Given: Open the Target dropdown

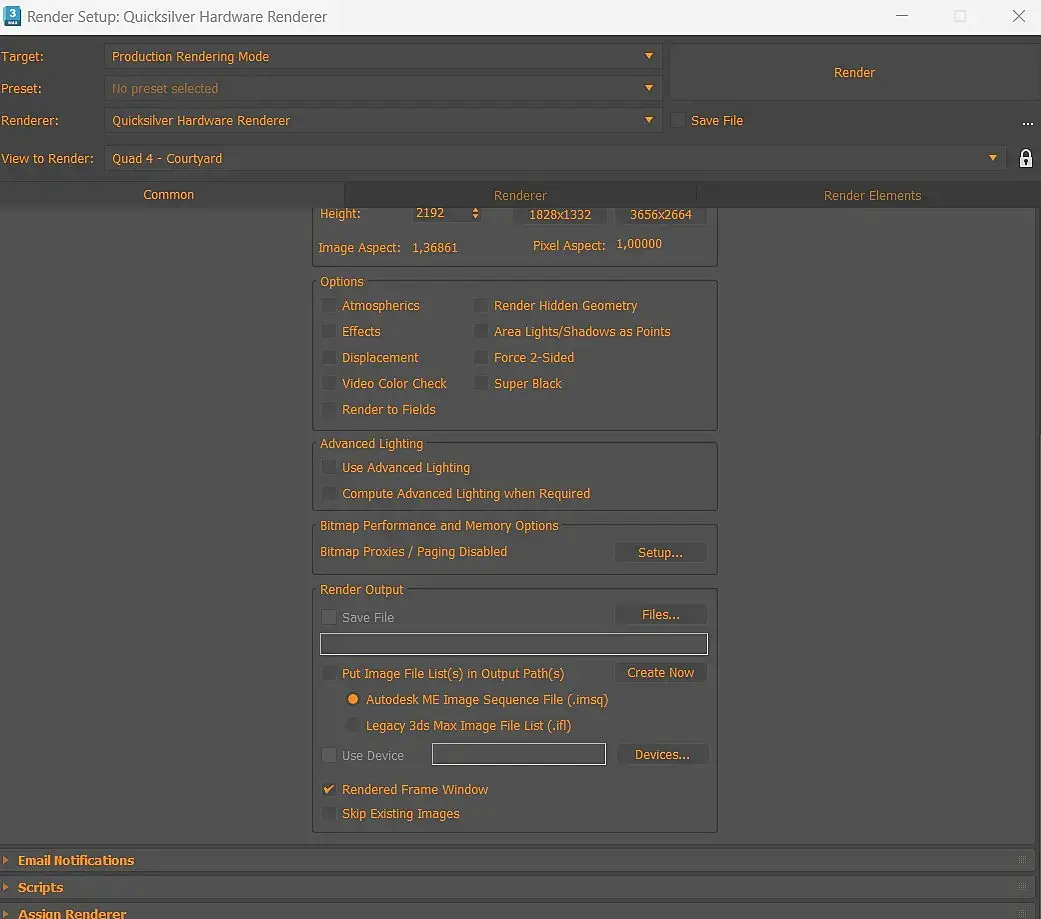Looking at the screenshot, I should (382, 56).
